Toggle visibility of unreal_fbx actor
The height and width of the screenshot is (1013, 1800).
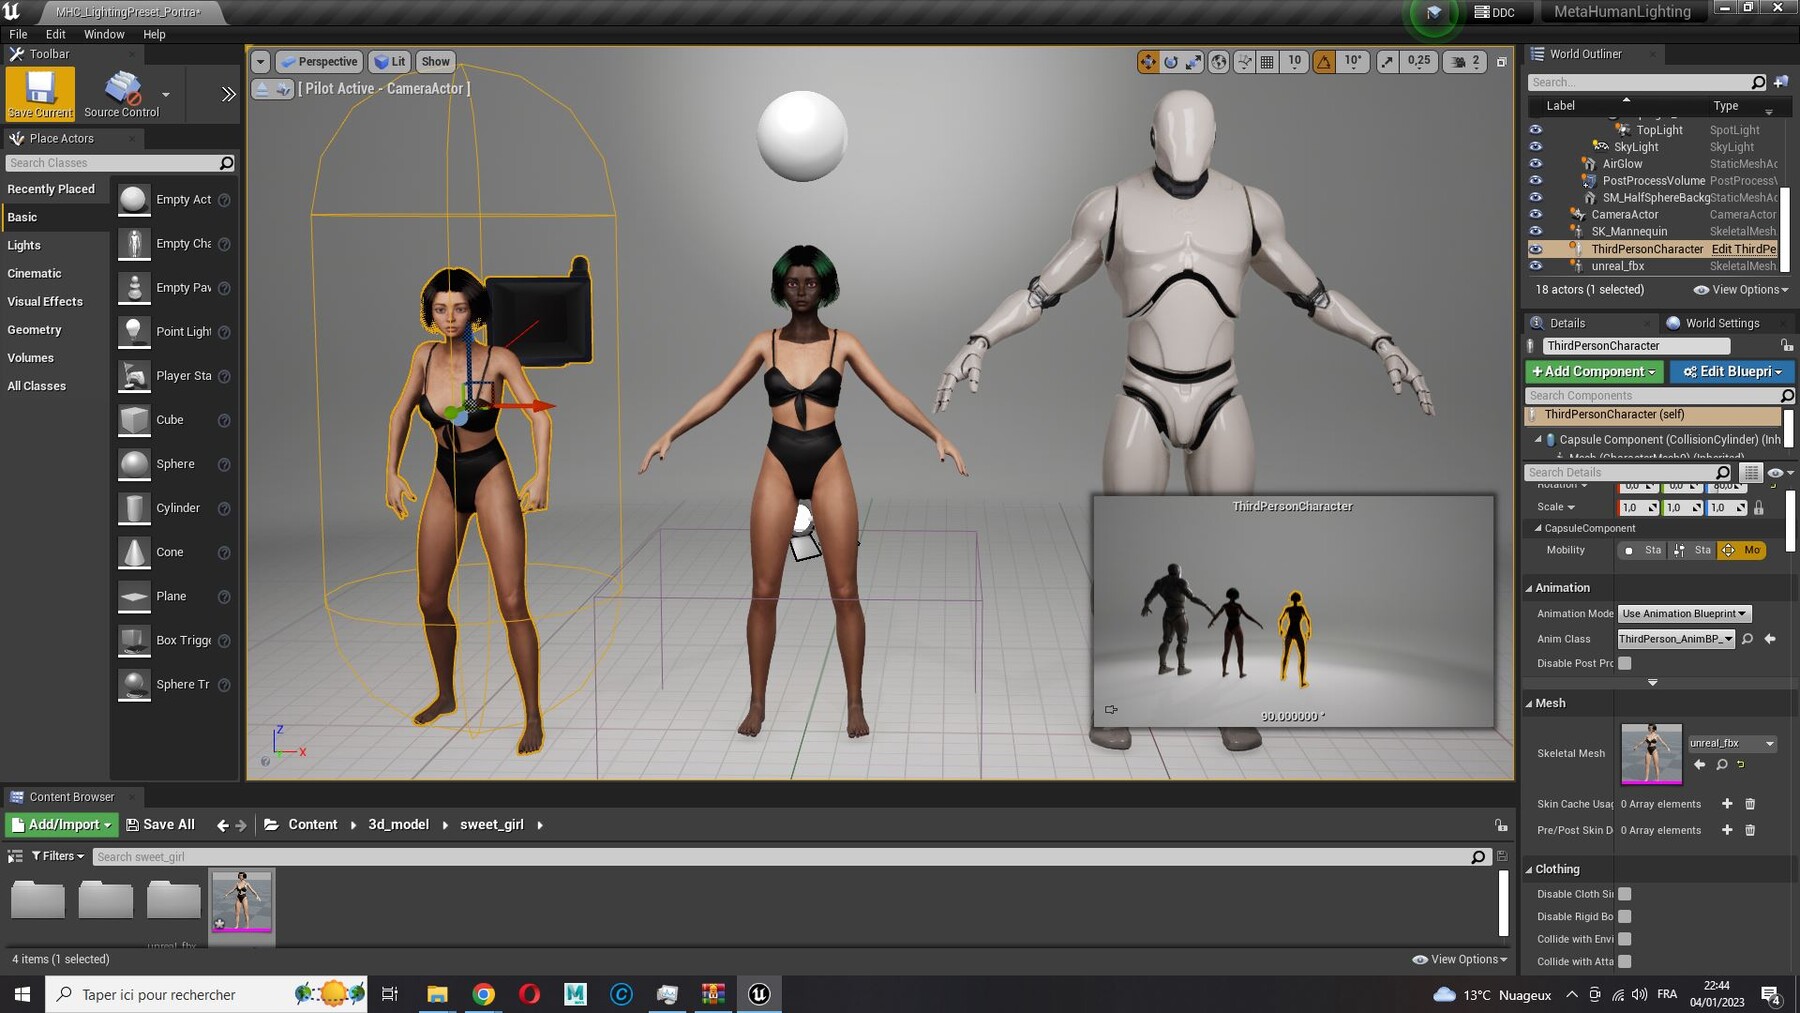tap(1535, 266)
